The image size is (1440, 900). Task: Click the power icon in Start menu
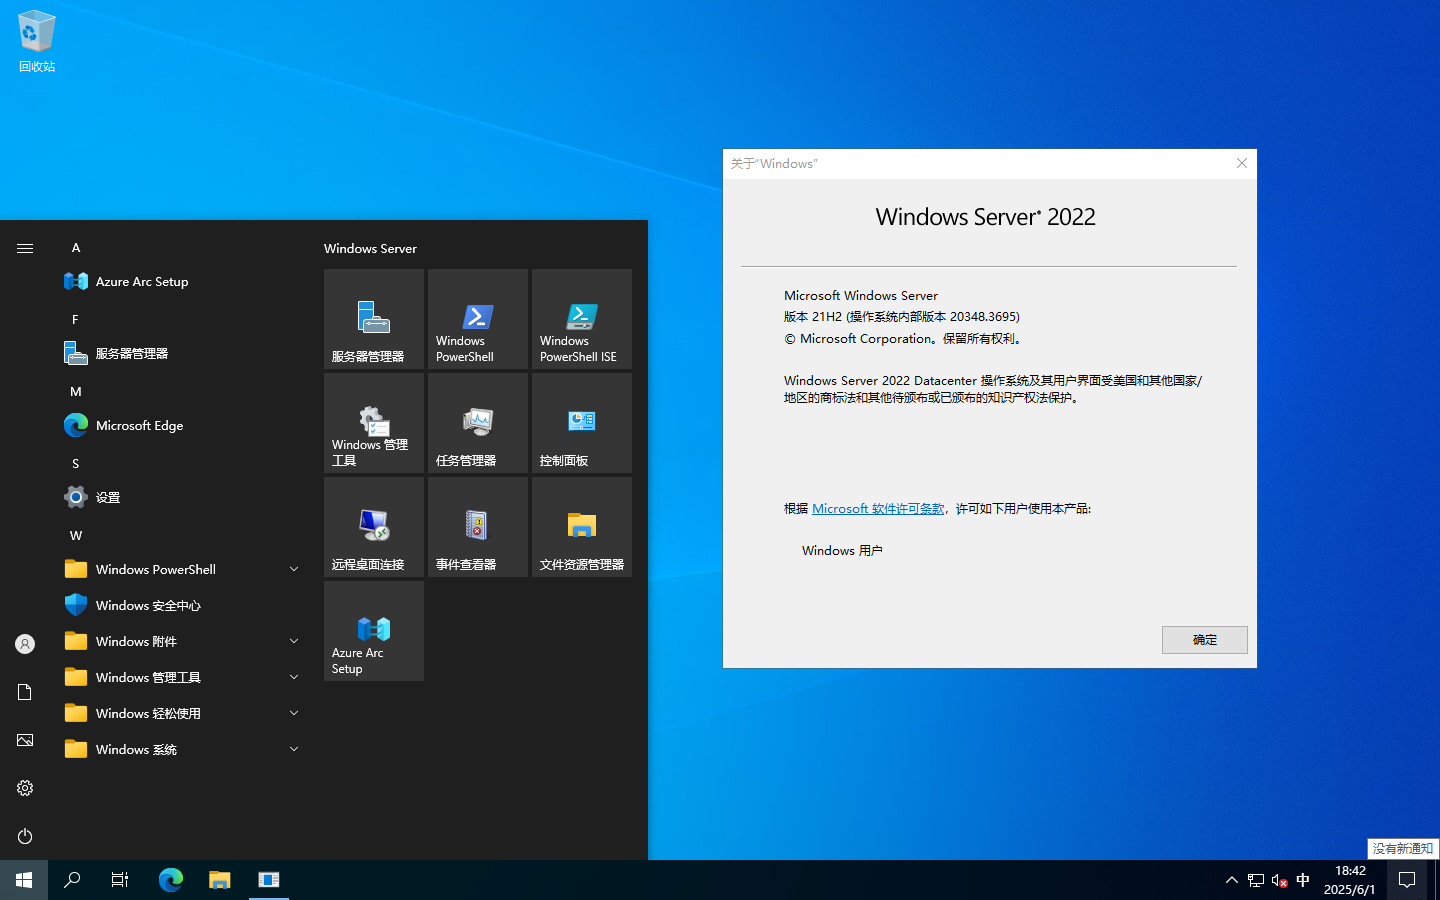[x=24, y=836]
